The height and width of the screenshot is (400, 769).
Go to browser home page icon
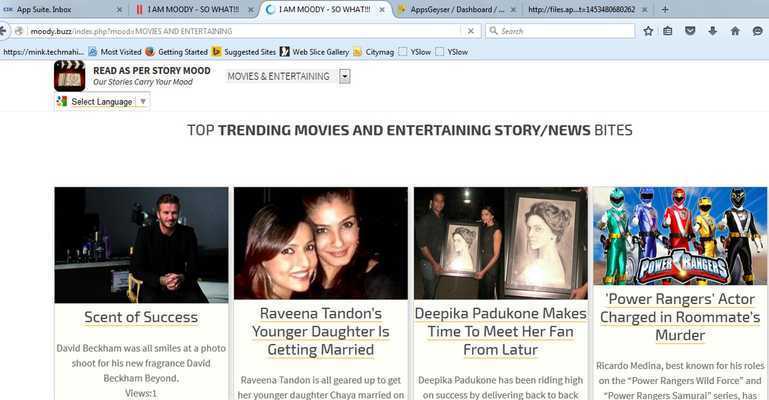click(735, 31)
